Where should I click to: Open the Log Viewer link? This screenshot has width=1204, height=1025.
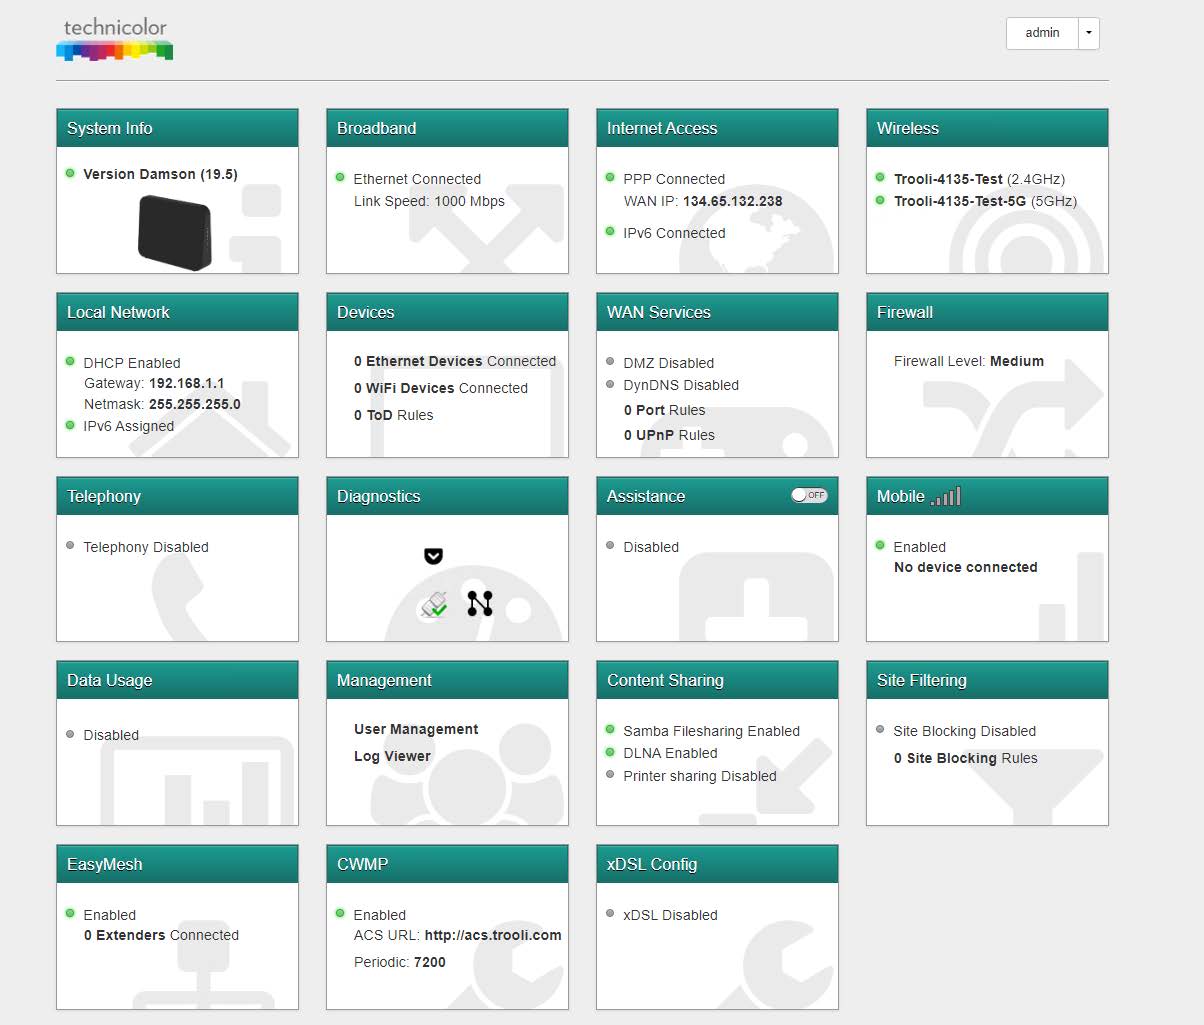[x=392, y=756]
